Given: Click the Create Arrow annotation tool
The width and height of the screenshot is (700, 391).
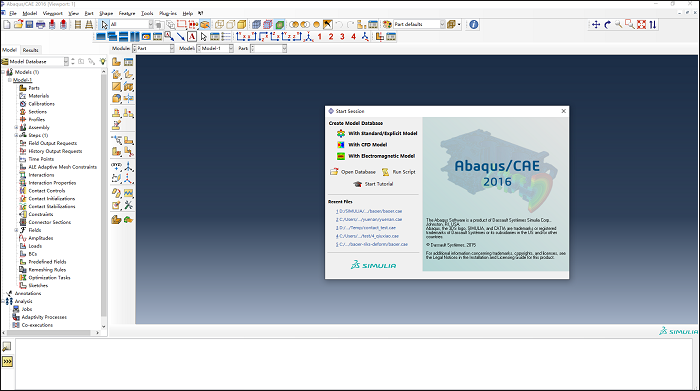Looking at the screenshot, I should 181,37.
